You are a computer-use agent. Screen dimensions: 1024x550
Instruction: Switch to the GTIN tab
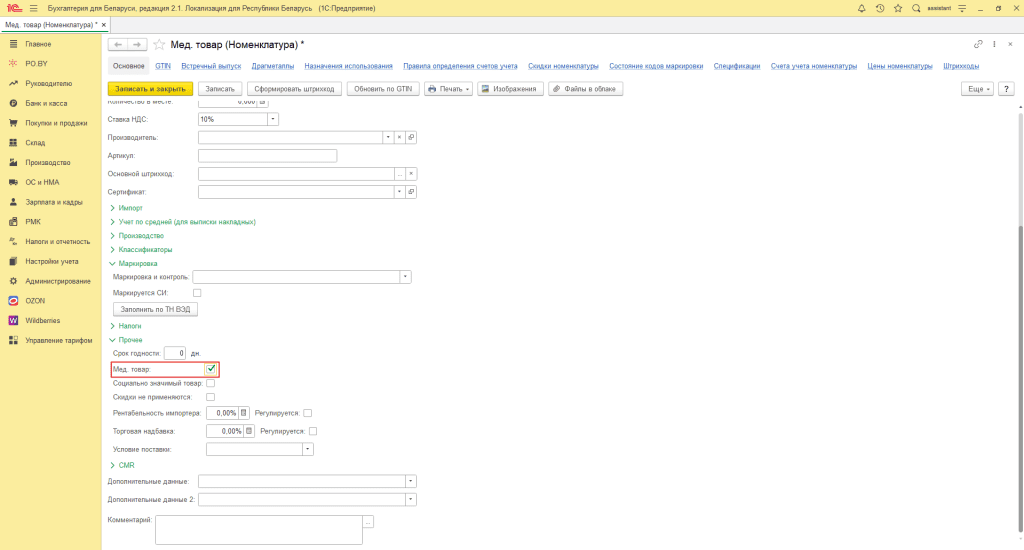coord(163,66)
